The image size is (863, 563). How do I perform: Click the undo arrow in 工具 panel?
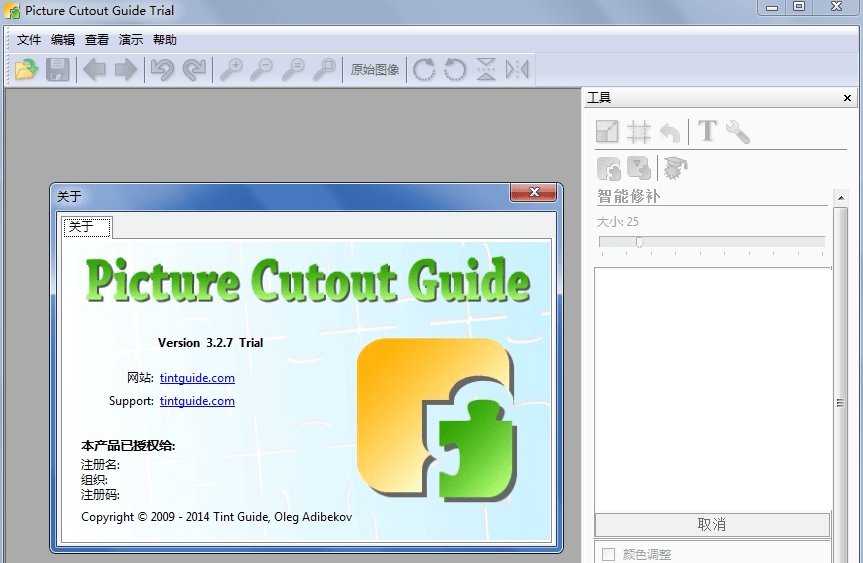point(670,133)
